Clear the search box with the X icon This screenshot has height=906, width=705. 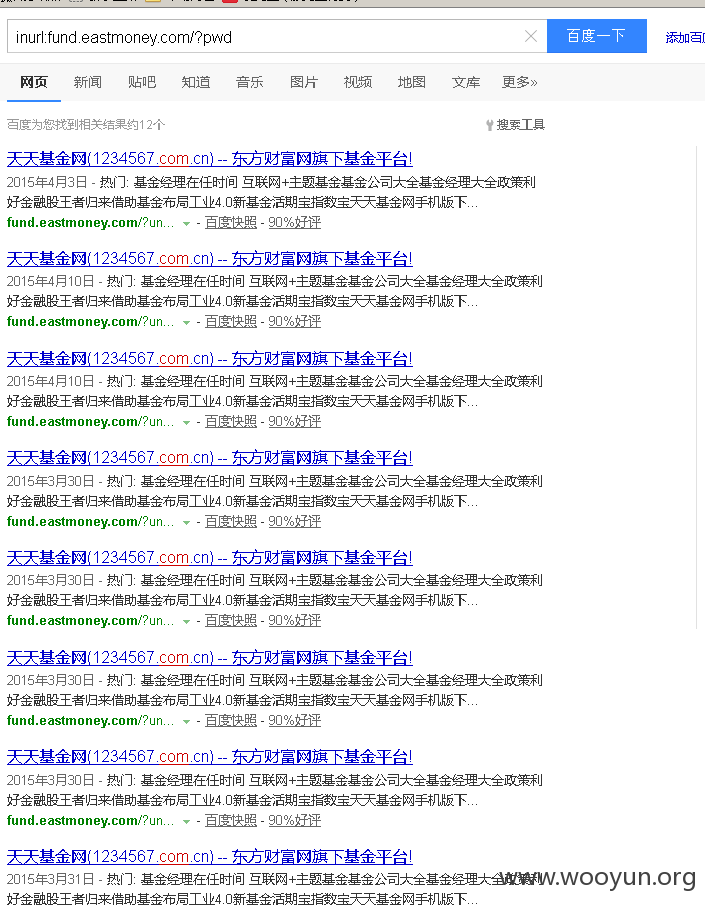(530, 36)
